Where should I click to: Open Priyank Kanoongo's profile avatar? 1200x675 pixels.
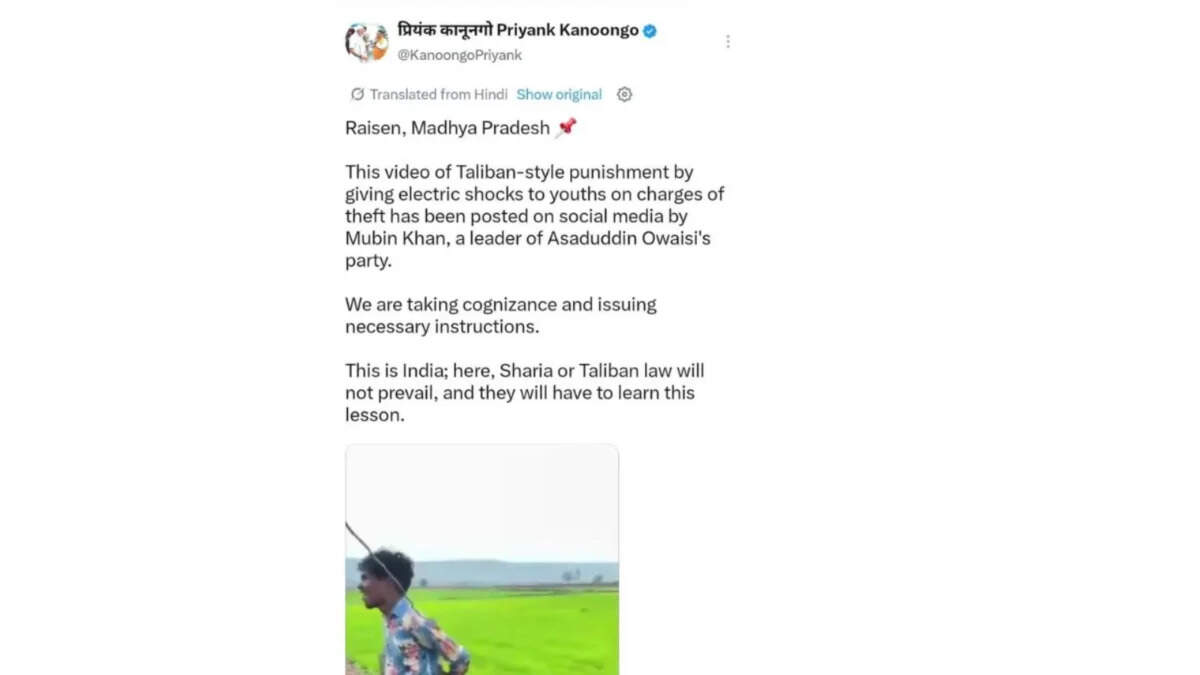pos(367,42)
